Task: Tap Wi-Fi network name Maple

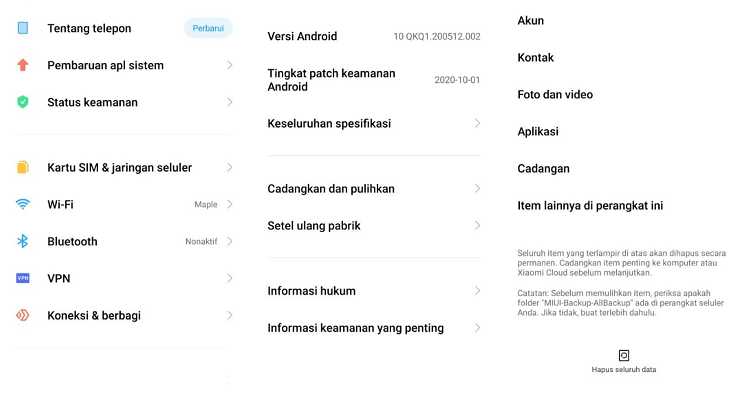Action: pyautogui.click(x=206, y=204)
